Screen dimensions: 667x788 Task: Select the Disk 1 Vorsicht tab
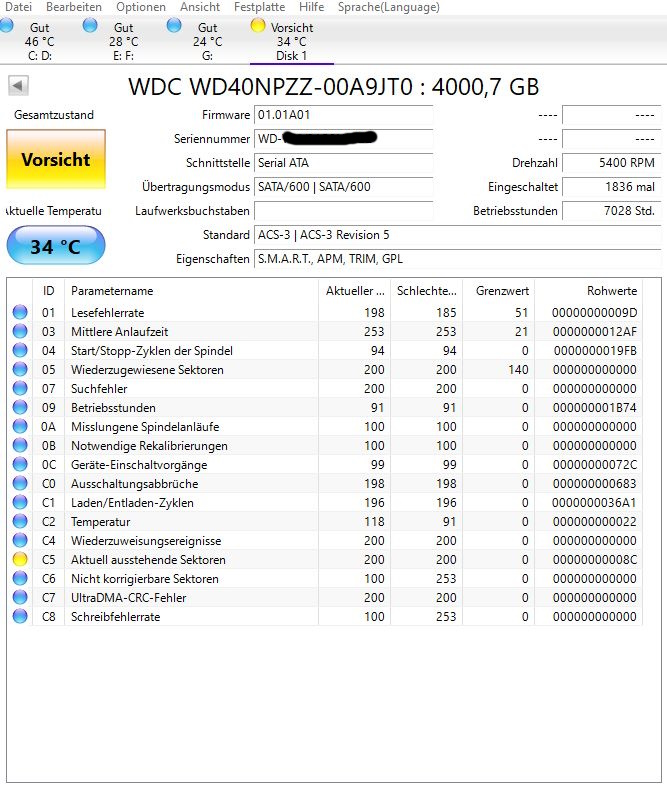292,41
